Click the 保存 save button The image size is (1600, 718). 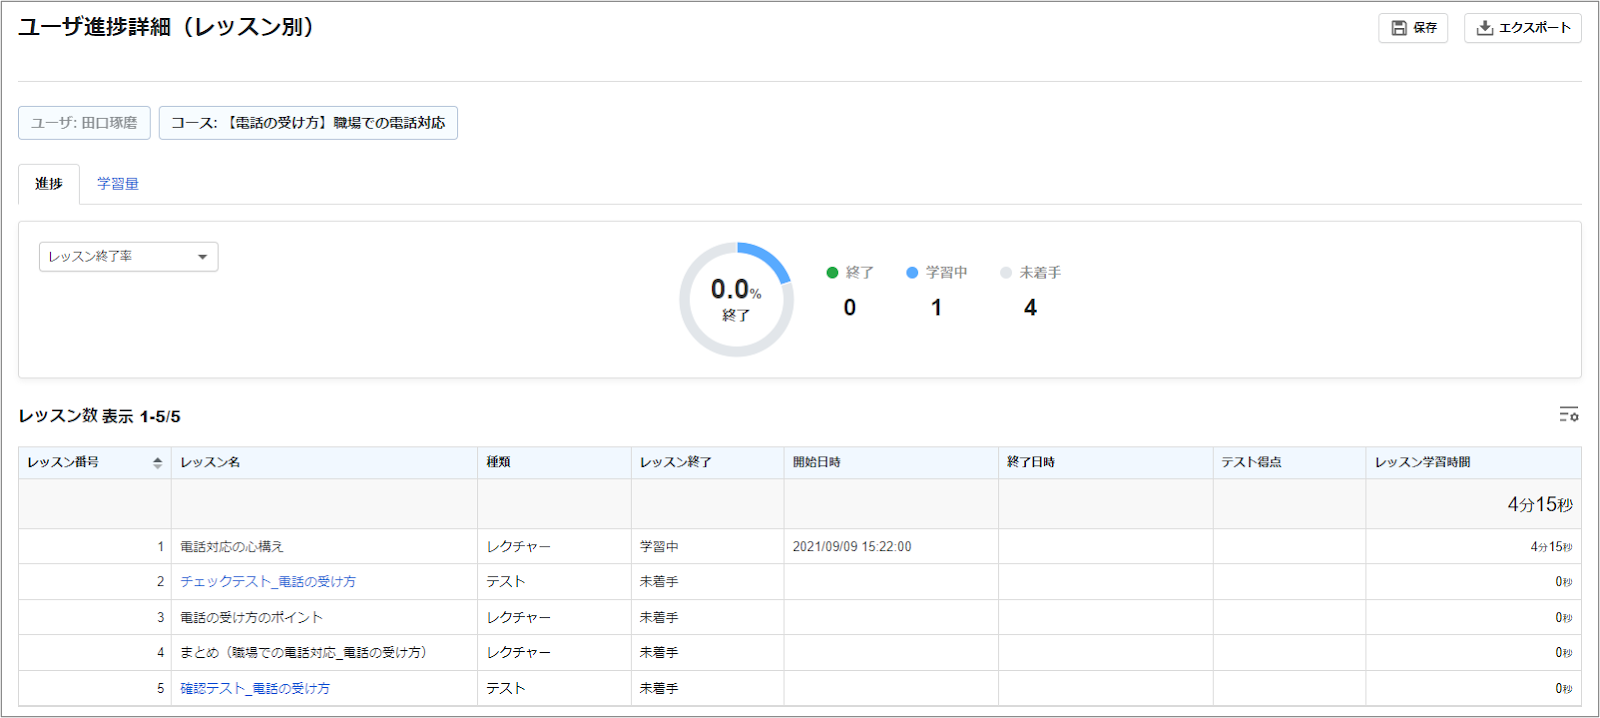click(1412, 28)
